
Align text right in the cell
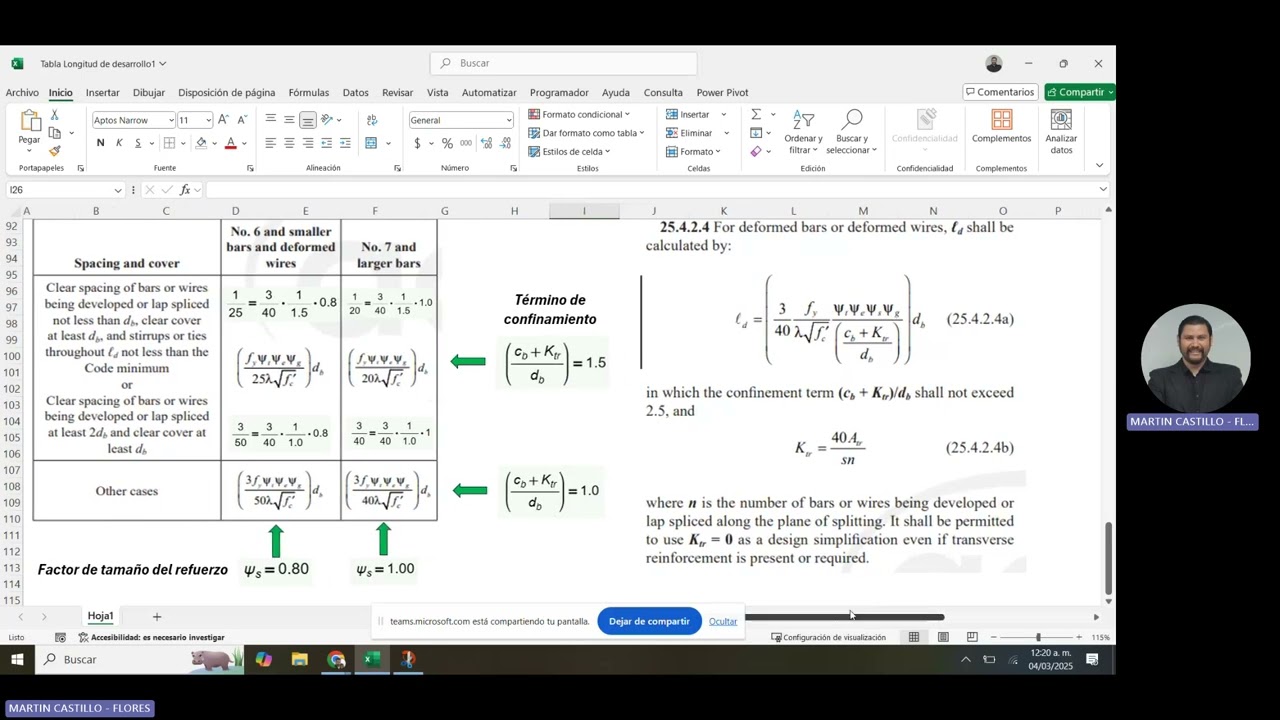[308, 143]
